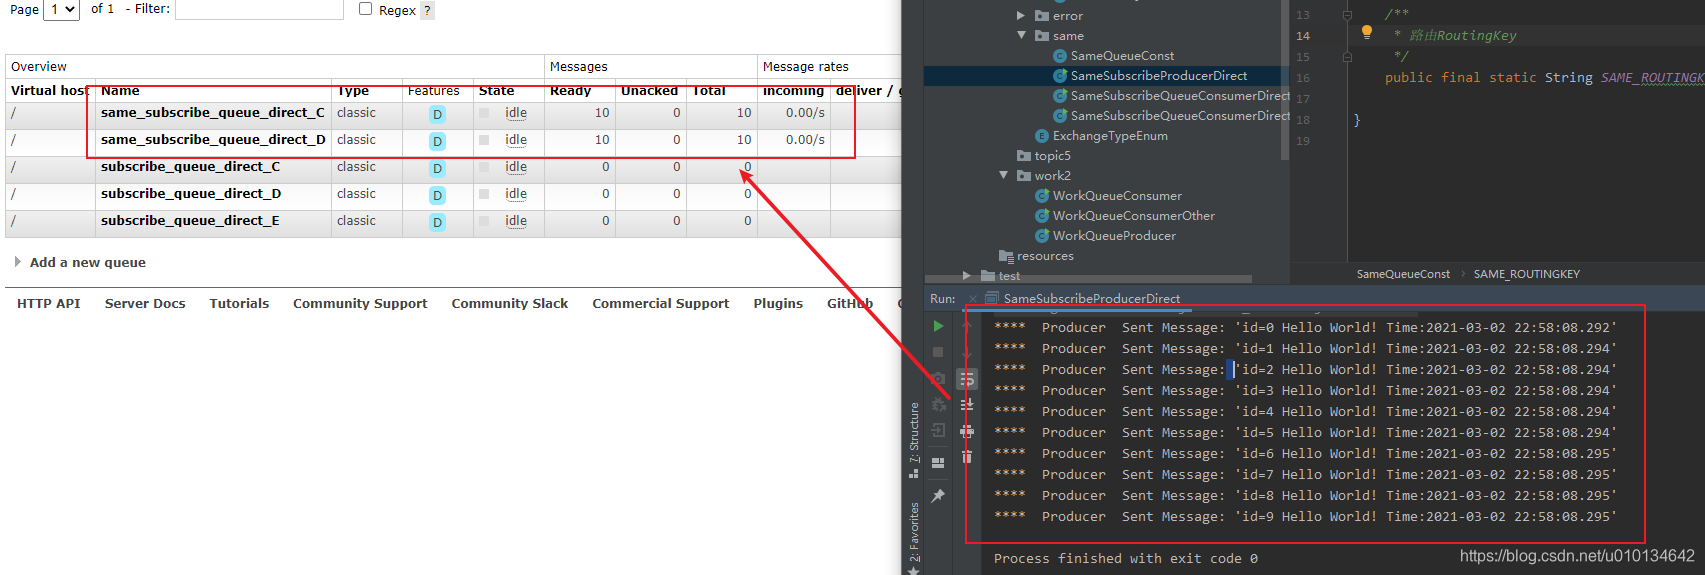This screenshot has height=575, width=1705.
Task: Open the subscribe_queue_direct_E queue link
Action: [190, 221]
